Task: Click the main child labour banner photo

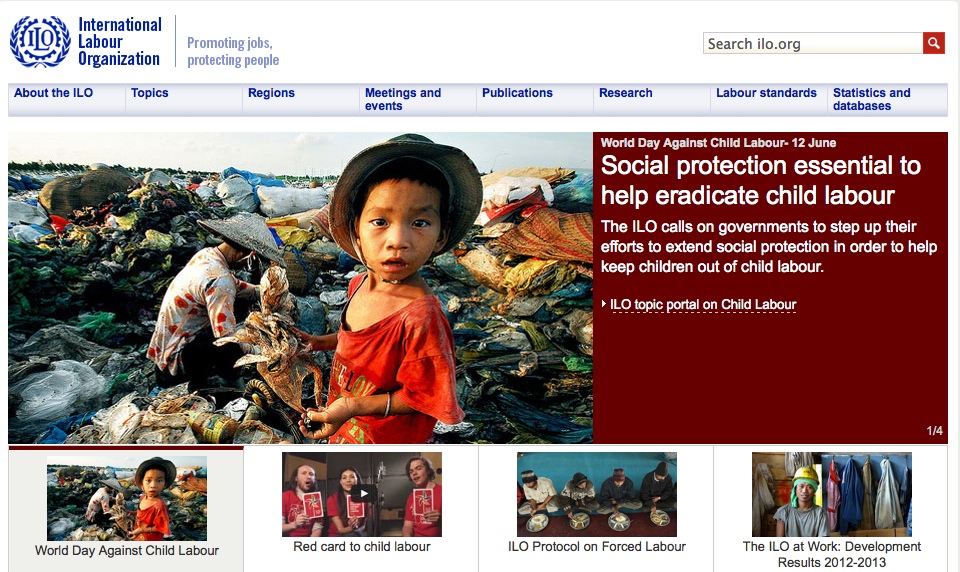Action: coord(300,288)
